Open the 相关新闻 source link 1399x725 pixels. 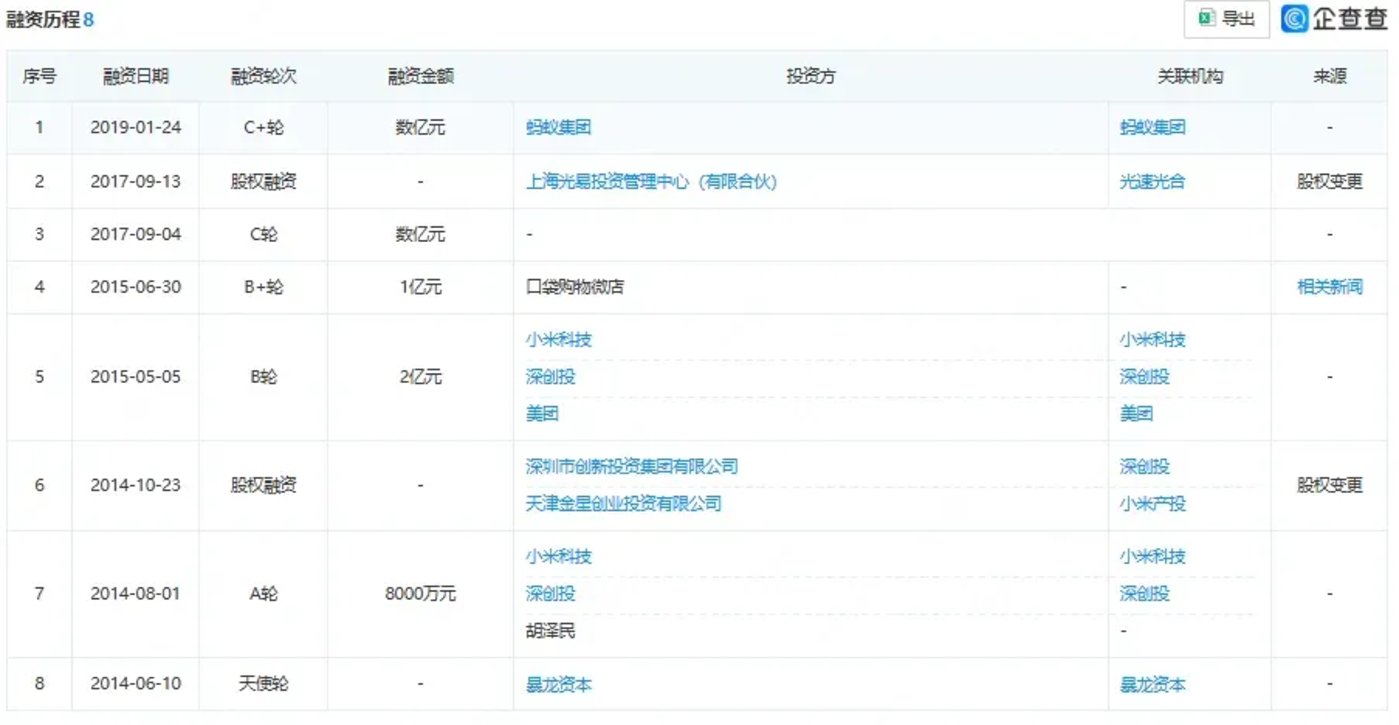(x=1329, y=287)
